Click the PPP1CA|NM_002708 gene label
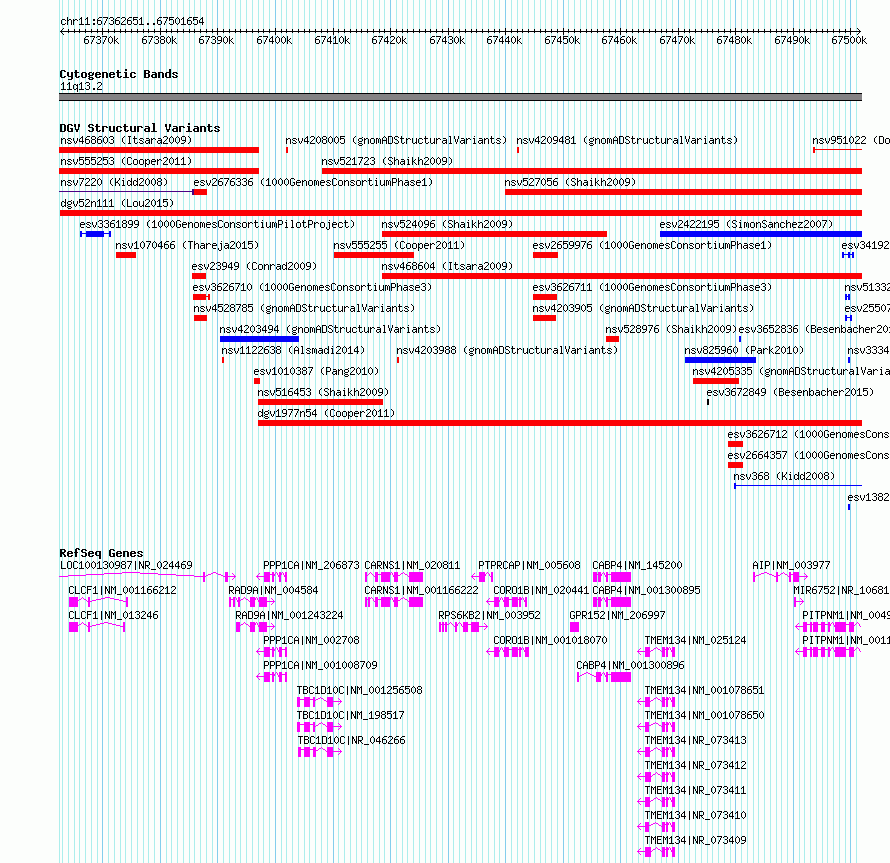 311,640
